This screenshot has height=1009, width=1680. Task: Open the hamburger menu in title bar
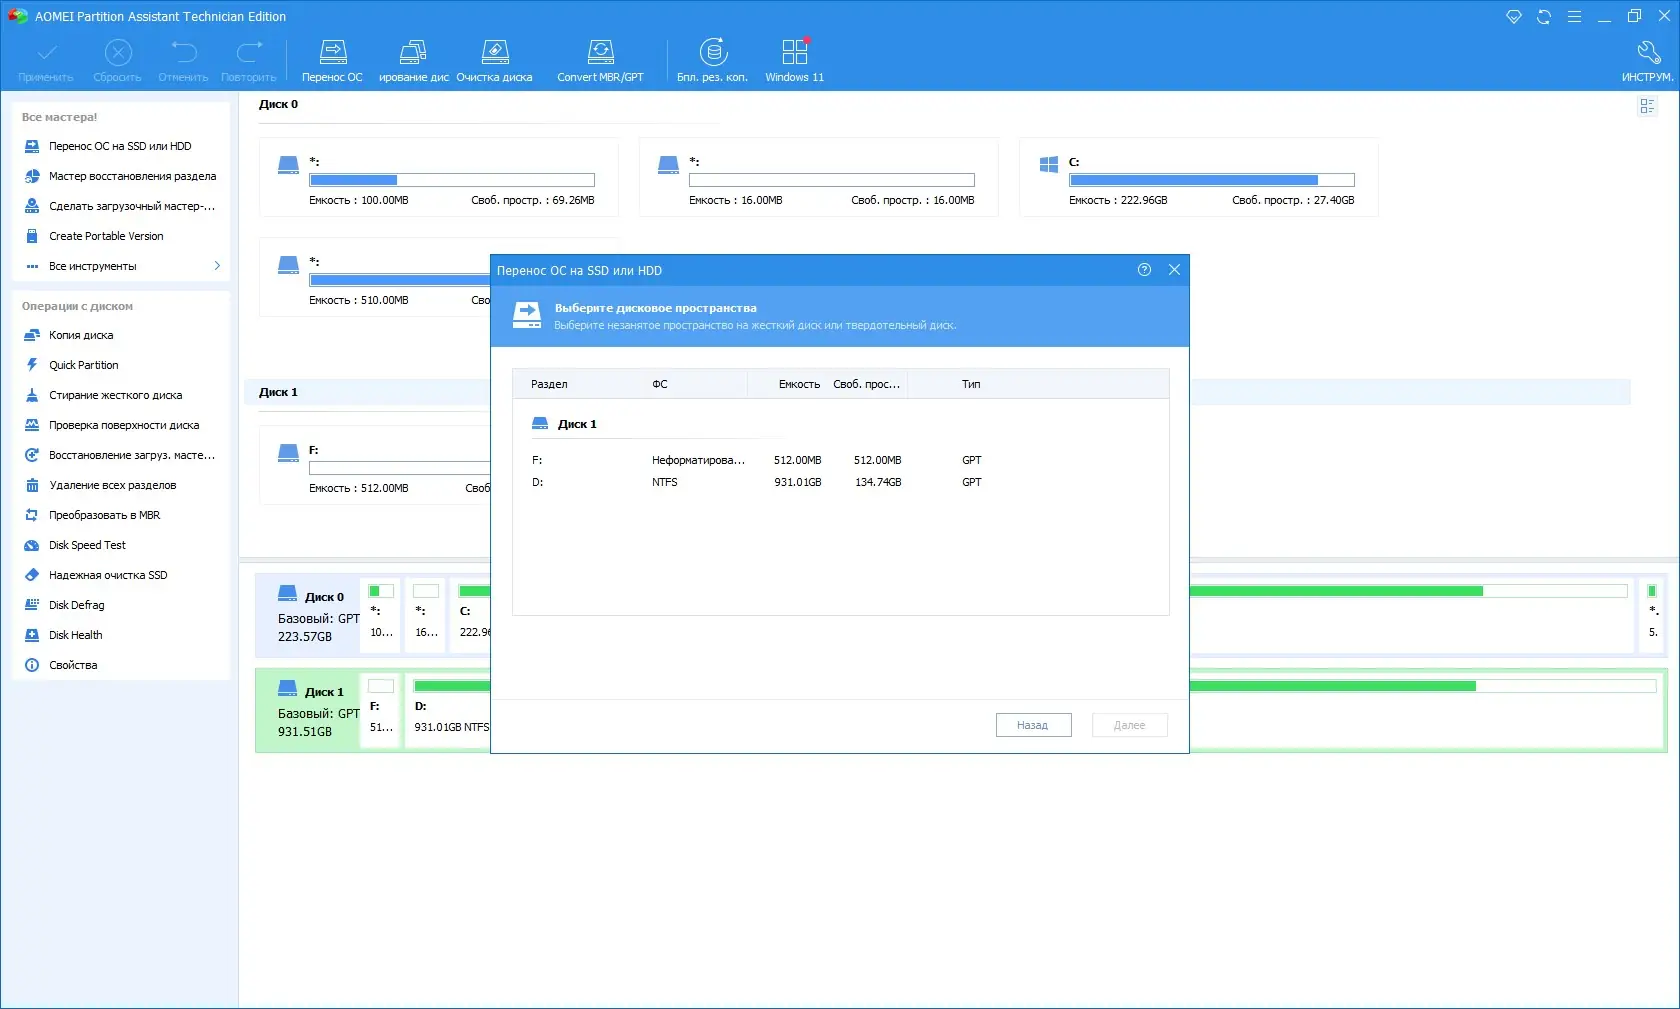1574,17
